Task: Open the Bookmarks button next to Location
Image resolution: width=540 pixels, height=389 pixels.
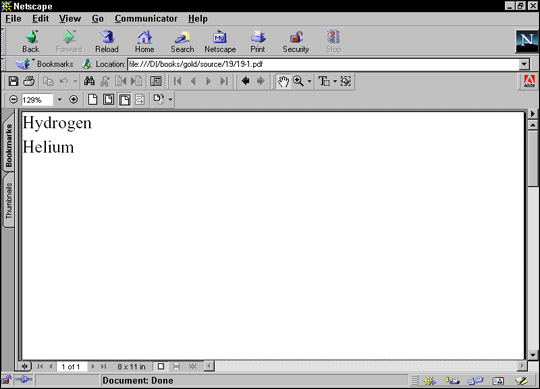Action: pyautogui.click(x=45, y=64)
